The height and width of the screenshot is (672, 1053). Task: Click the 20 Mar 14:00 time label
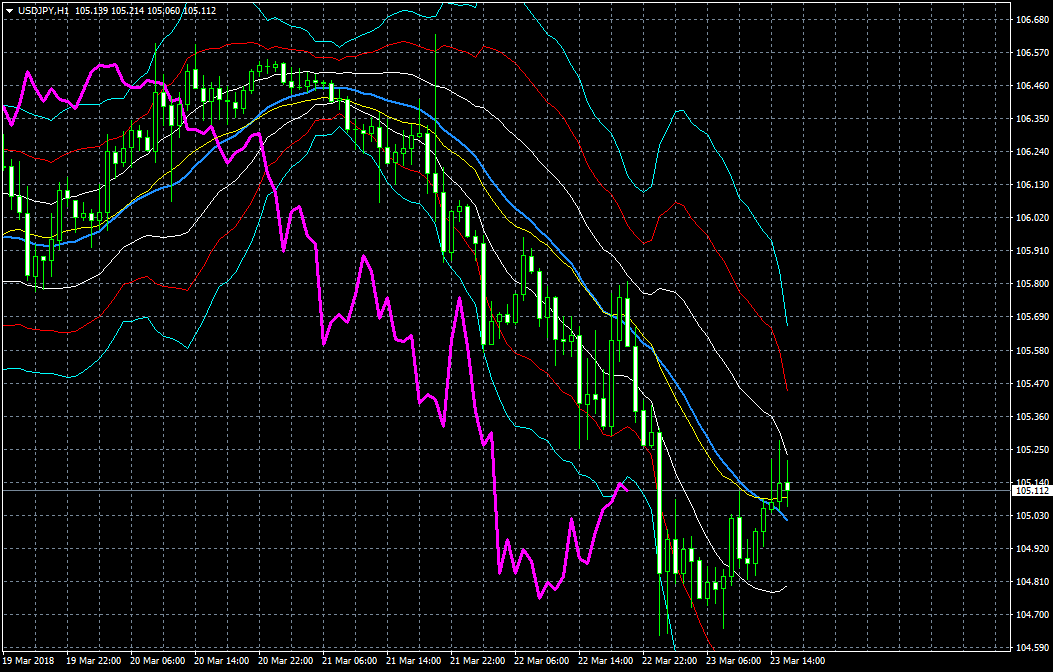(221, 662)
